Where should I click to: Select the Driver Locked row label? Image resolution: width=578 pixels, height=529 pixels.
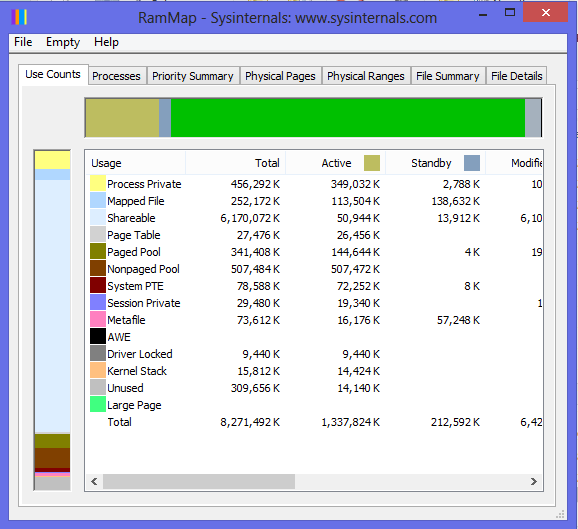tap(140, 354)
